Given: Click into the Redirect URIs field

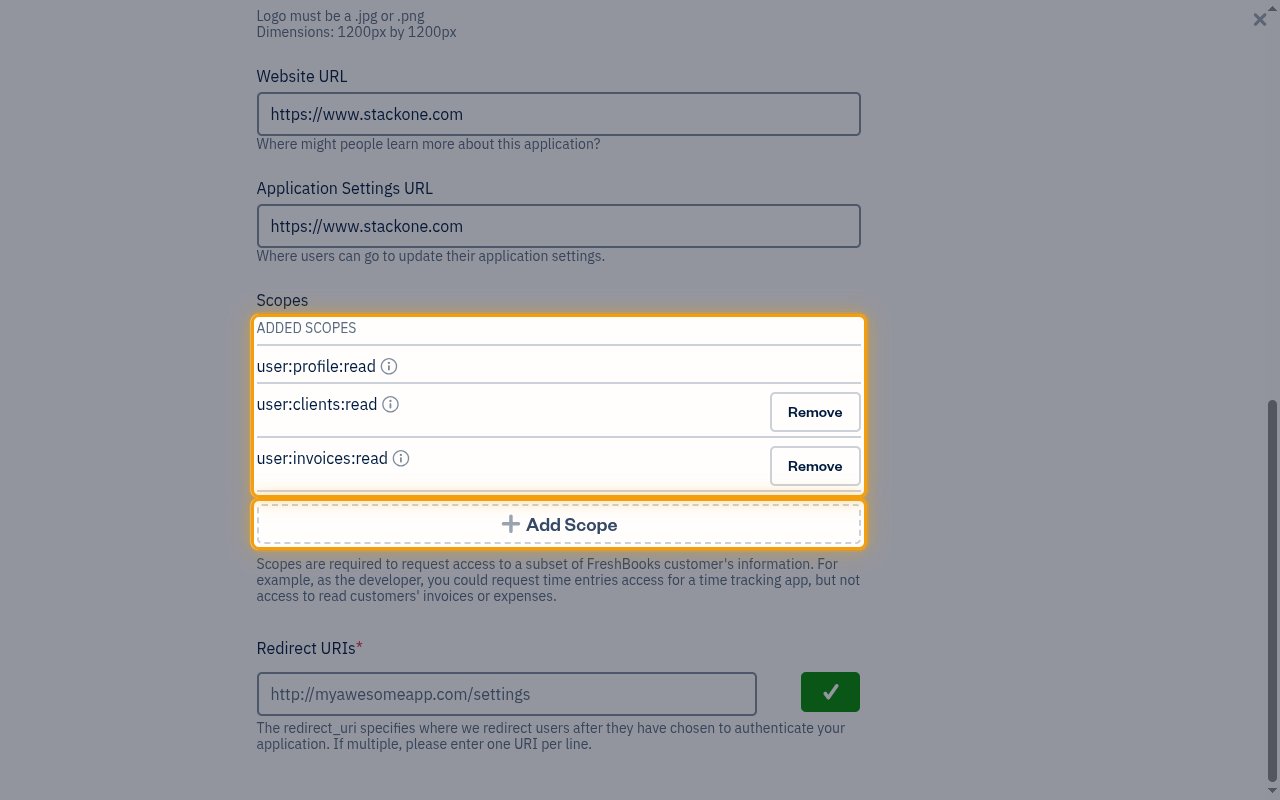Looking at the screenshot, I should pos(507,694).
